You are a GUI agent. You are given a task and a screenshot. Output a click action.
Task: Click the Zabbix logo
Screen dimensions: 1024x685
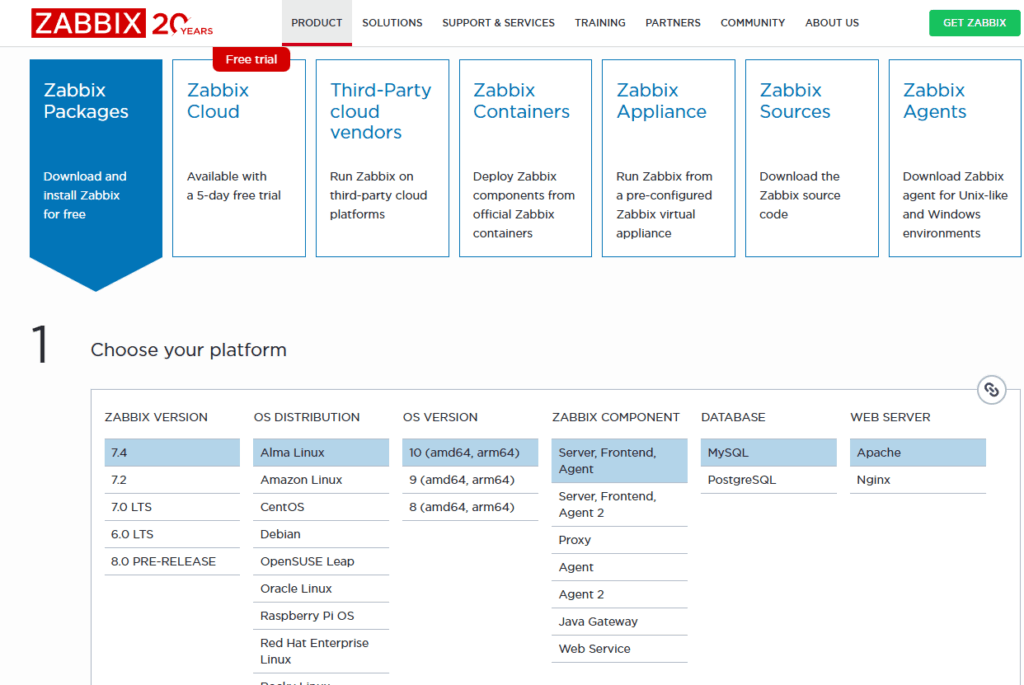pyautogui.click(x=89, y=23)
